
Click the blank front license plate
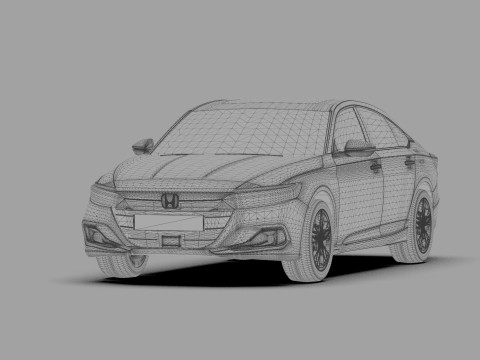click(169, 222)
